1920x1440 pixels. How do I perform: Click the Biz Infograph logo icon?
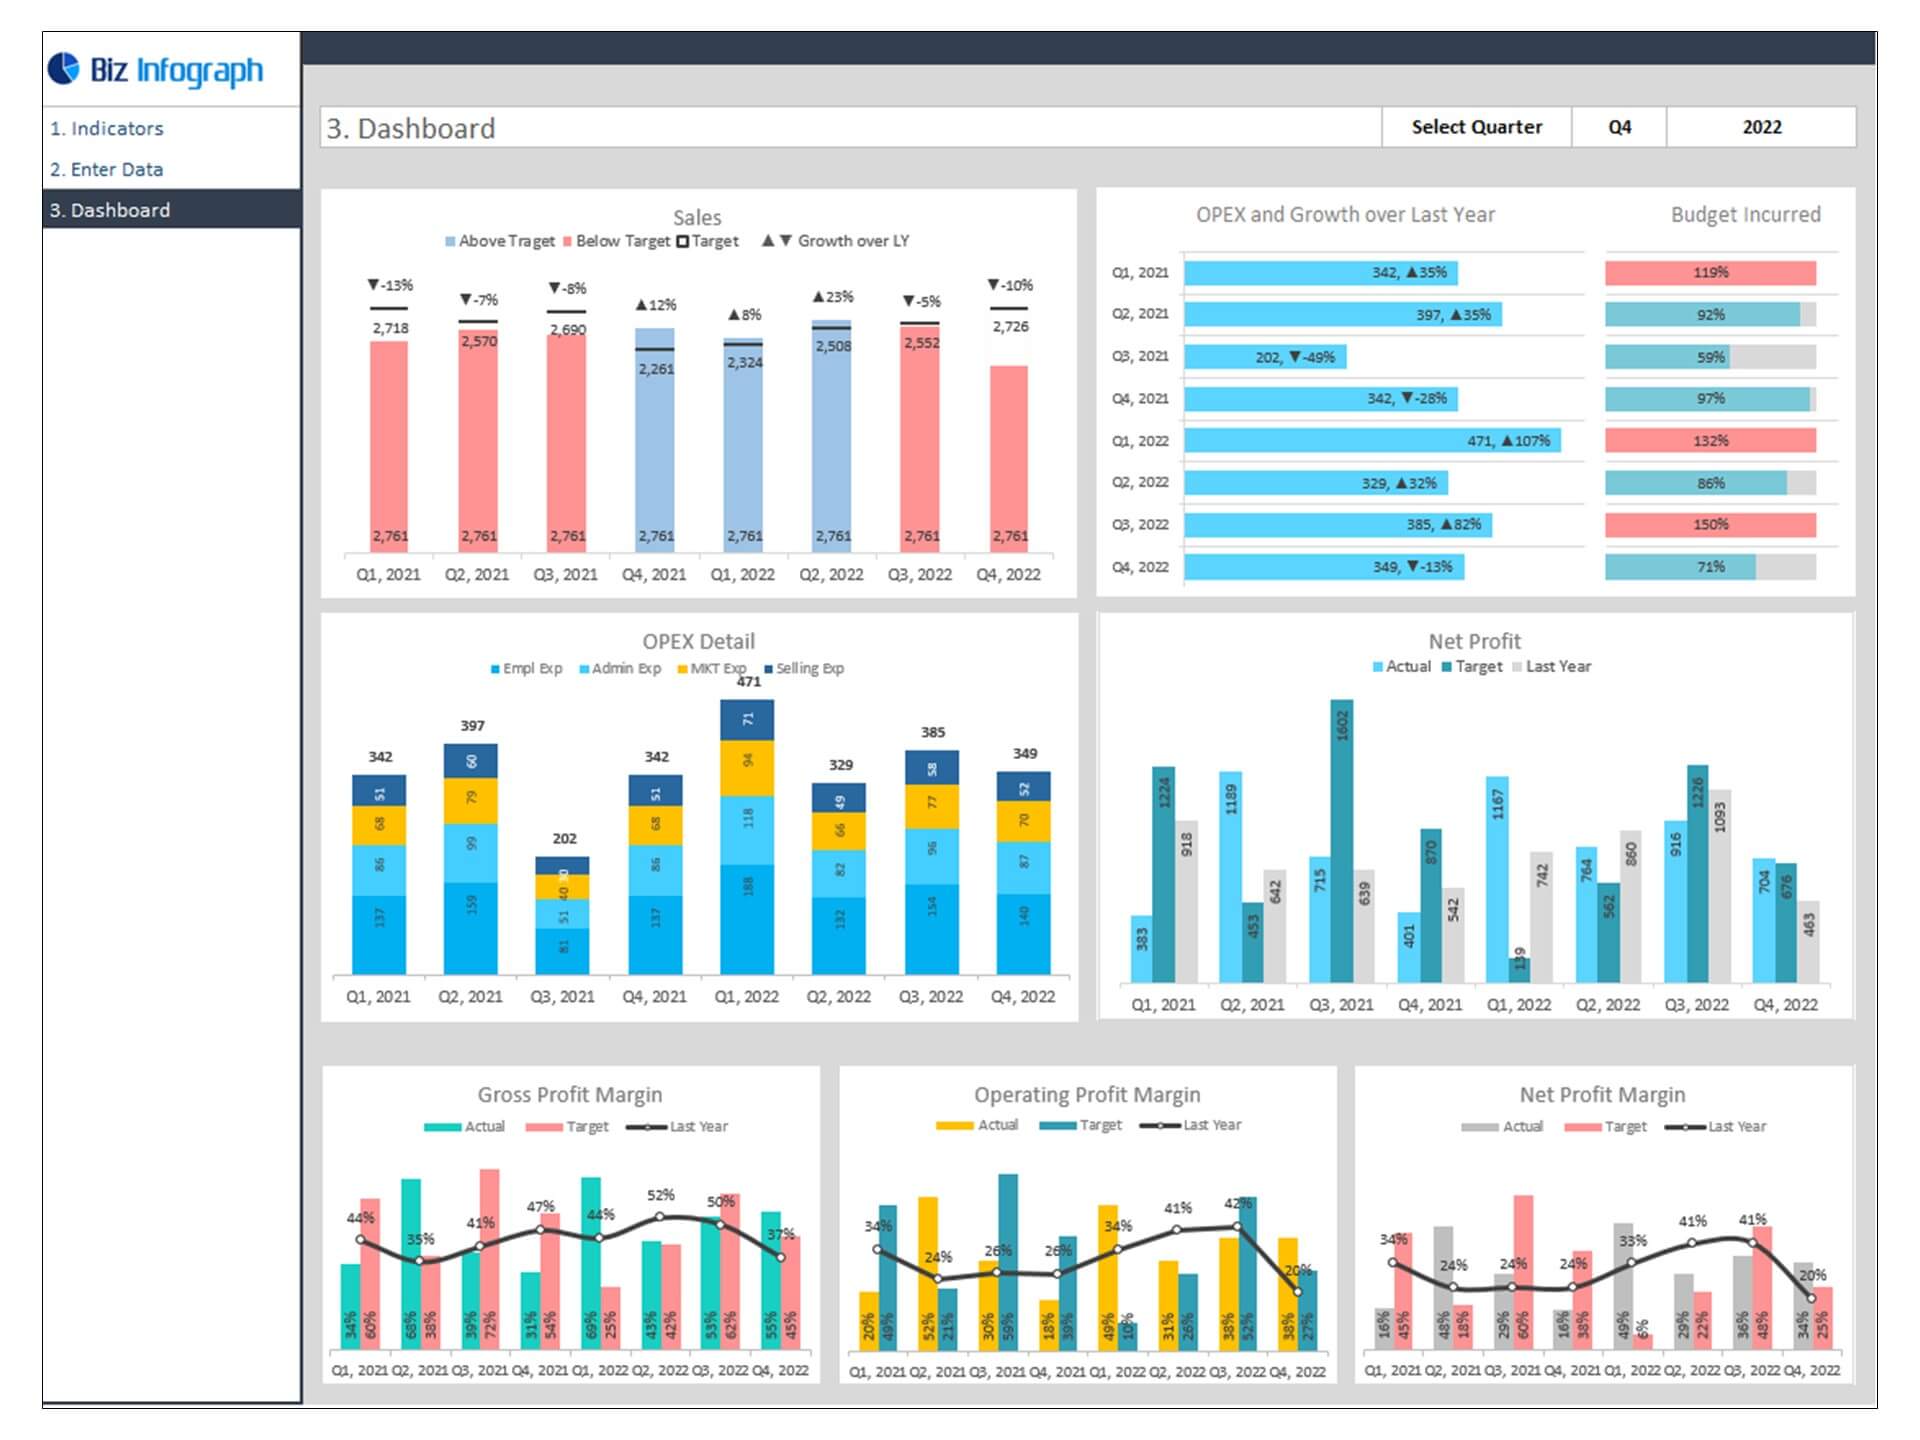[x=63, y=68]
